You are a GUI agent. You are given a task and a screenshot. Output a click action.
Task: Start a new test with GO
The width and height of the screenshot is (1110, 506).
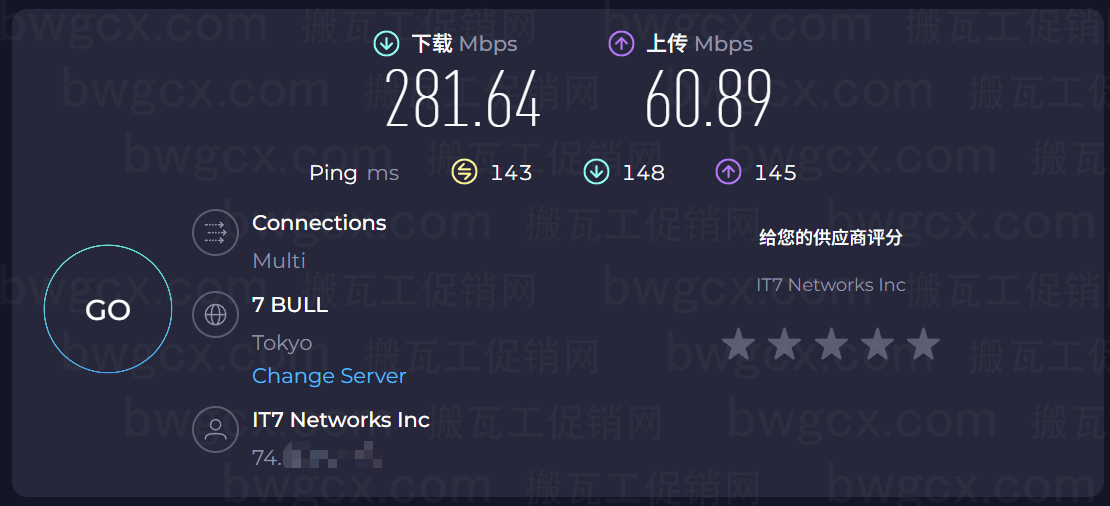click(108, 309)
